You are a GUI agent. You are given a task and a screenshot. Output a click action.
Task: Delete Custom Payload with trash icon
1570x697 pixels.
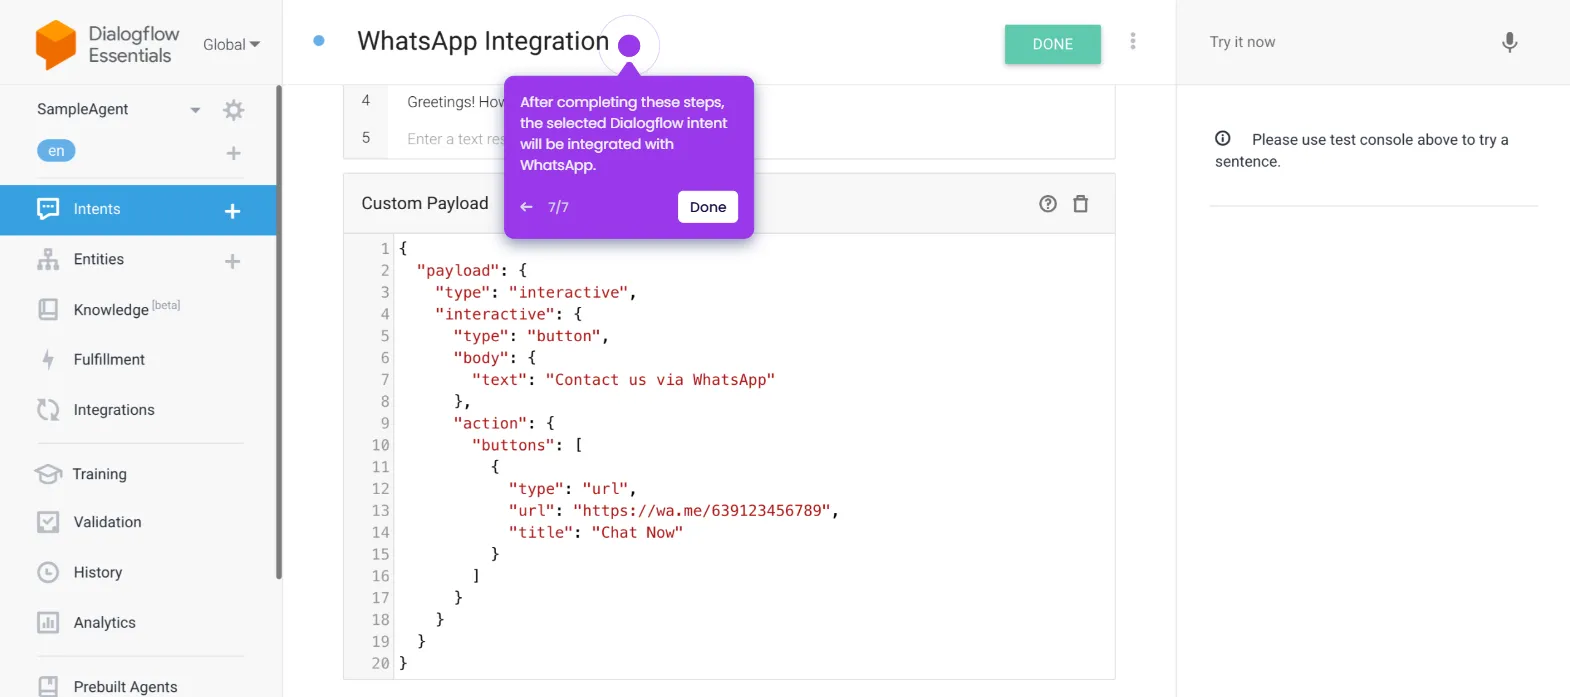click(x=1081, y=204)
